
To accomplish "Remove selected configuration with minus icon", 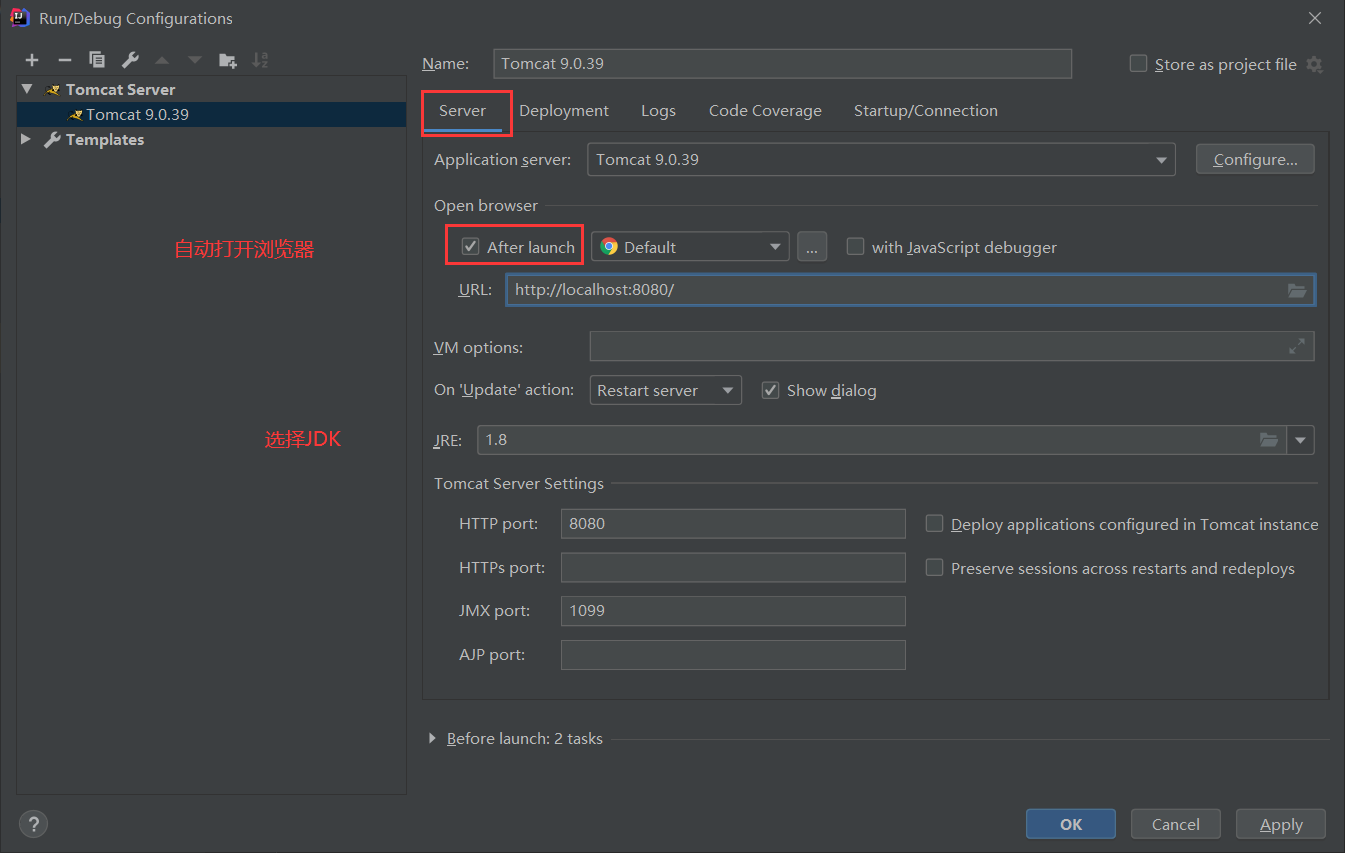I will [64, 60].
